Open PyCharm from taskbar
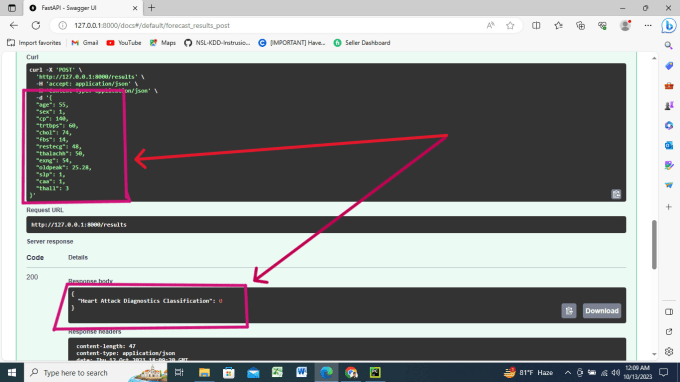This screenshot has height=382, width=680. [375, 372]
